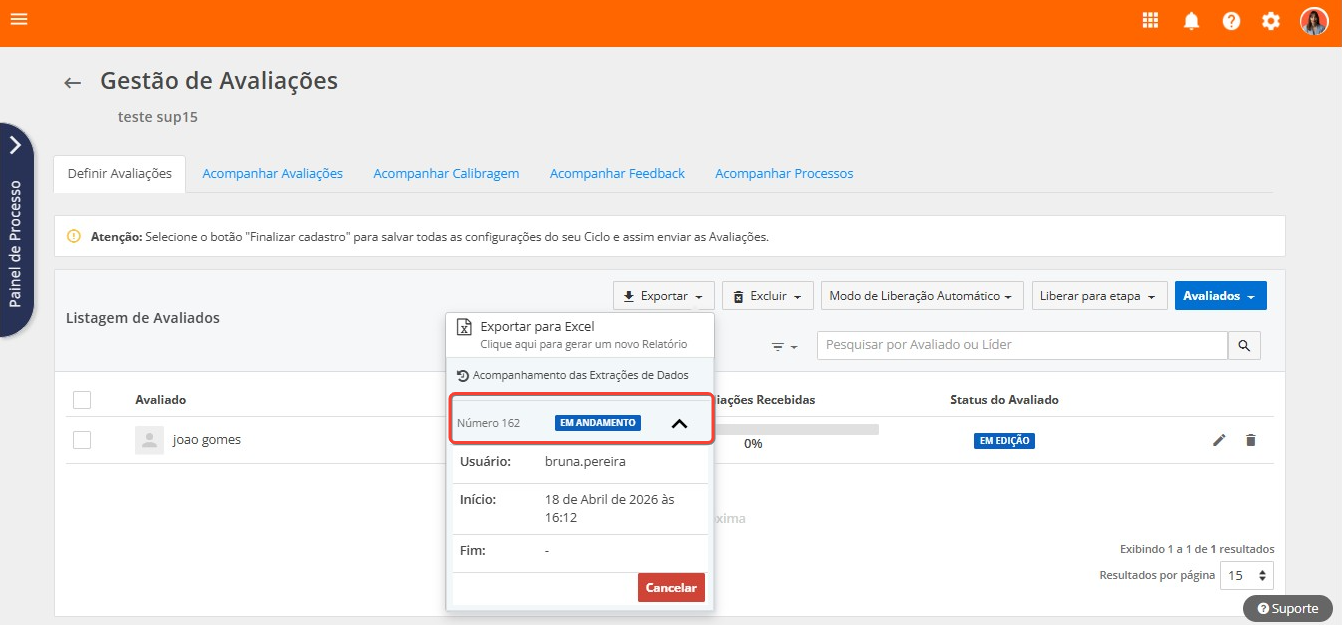Image resolution: width=1342 pixels, height=625 pixels.
Task: Click the red Cancelar button
Action: click(x=670, y=588)
